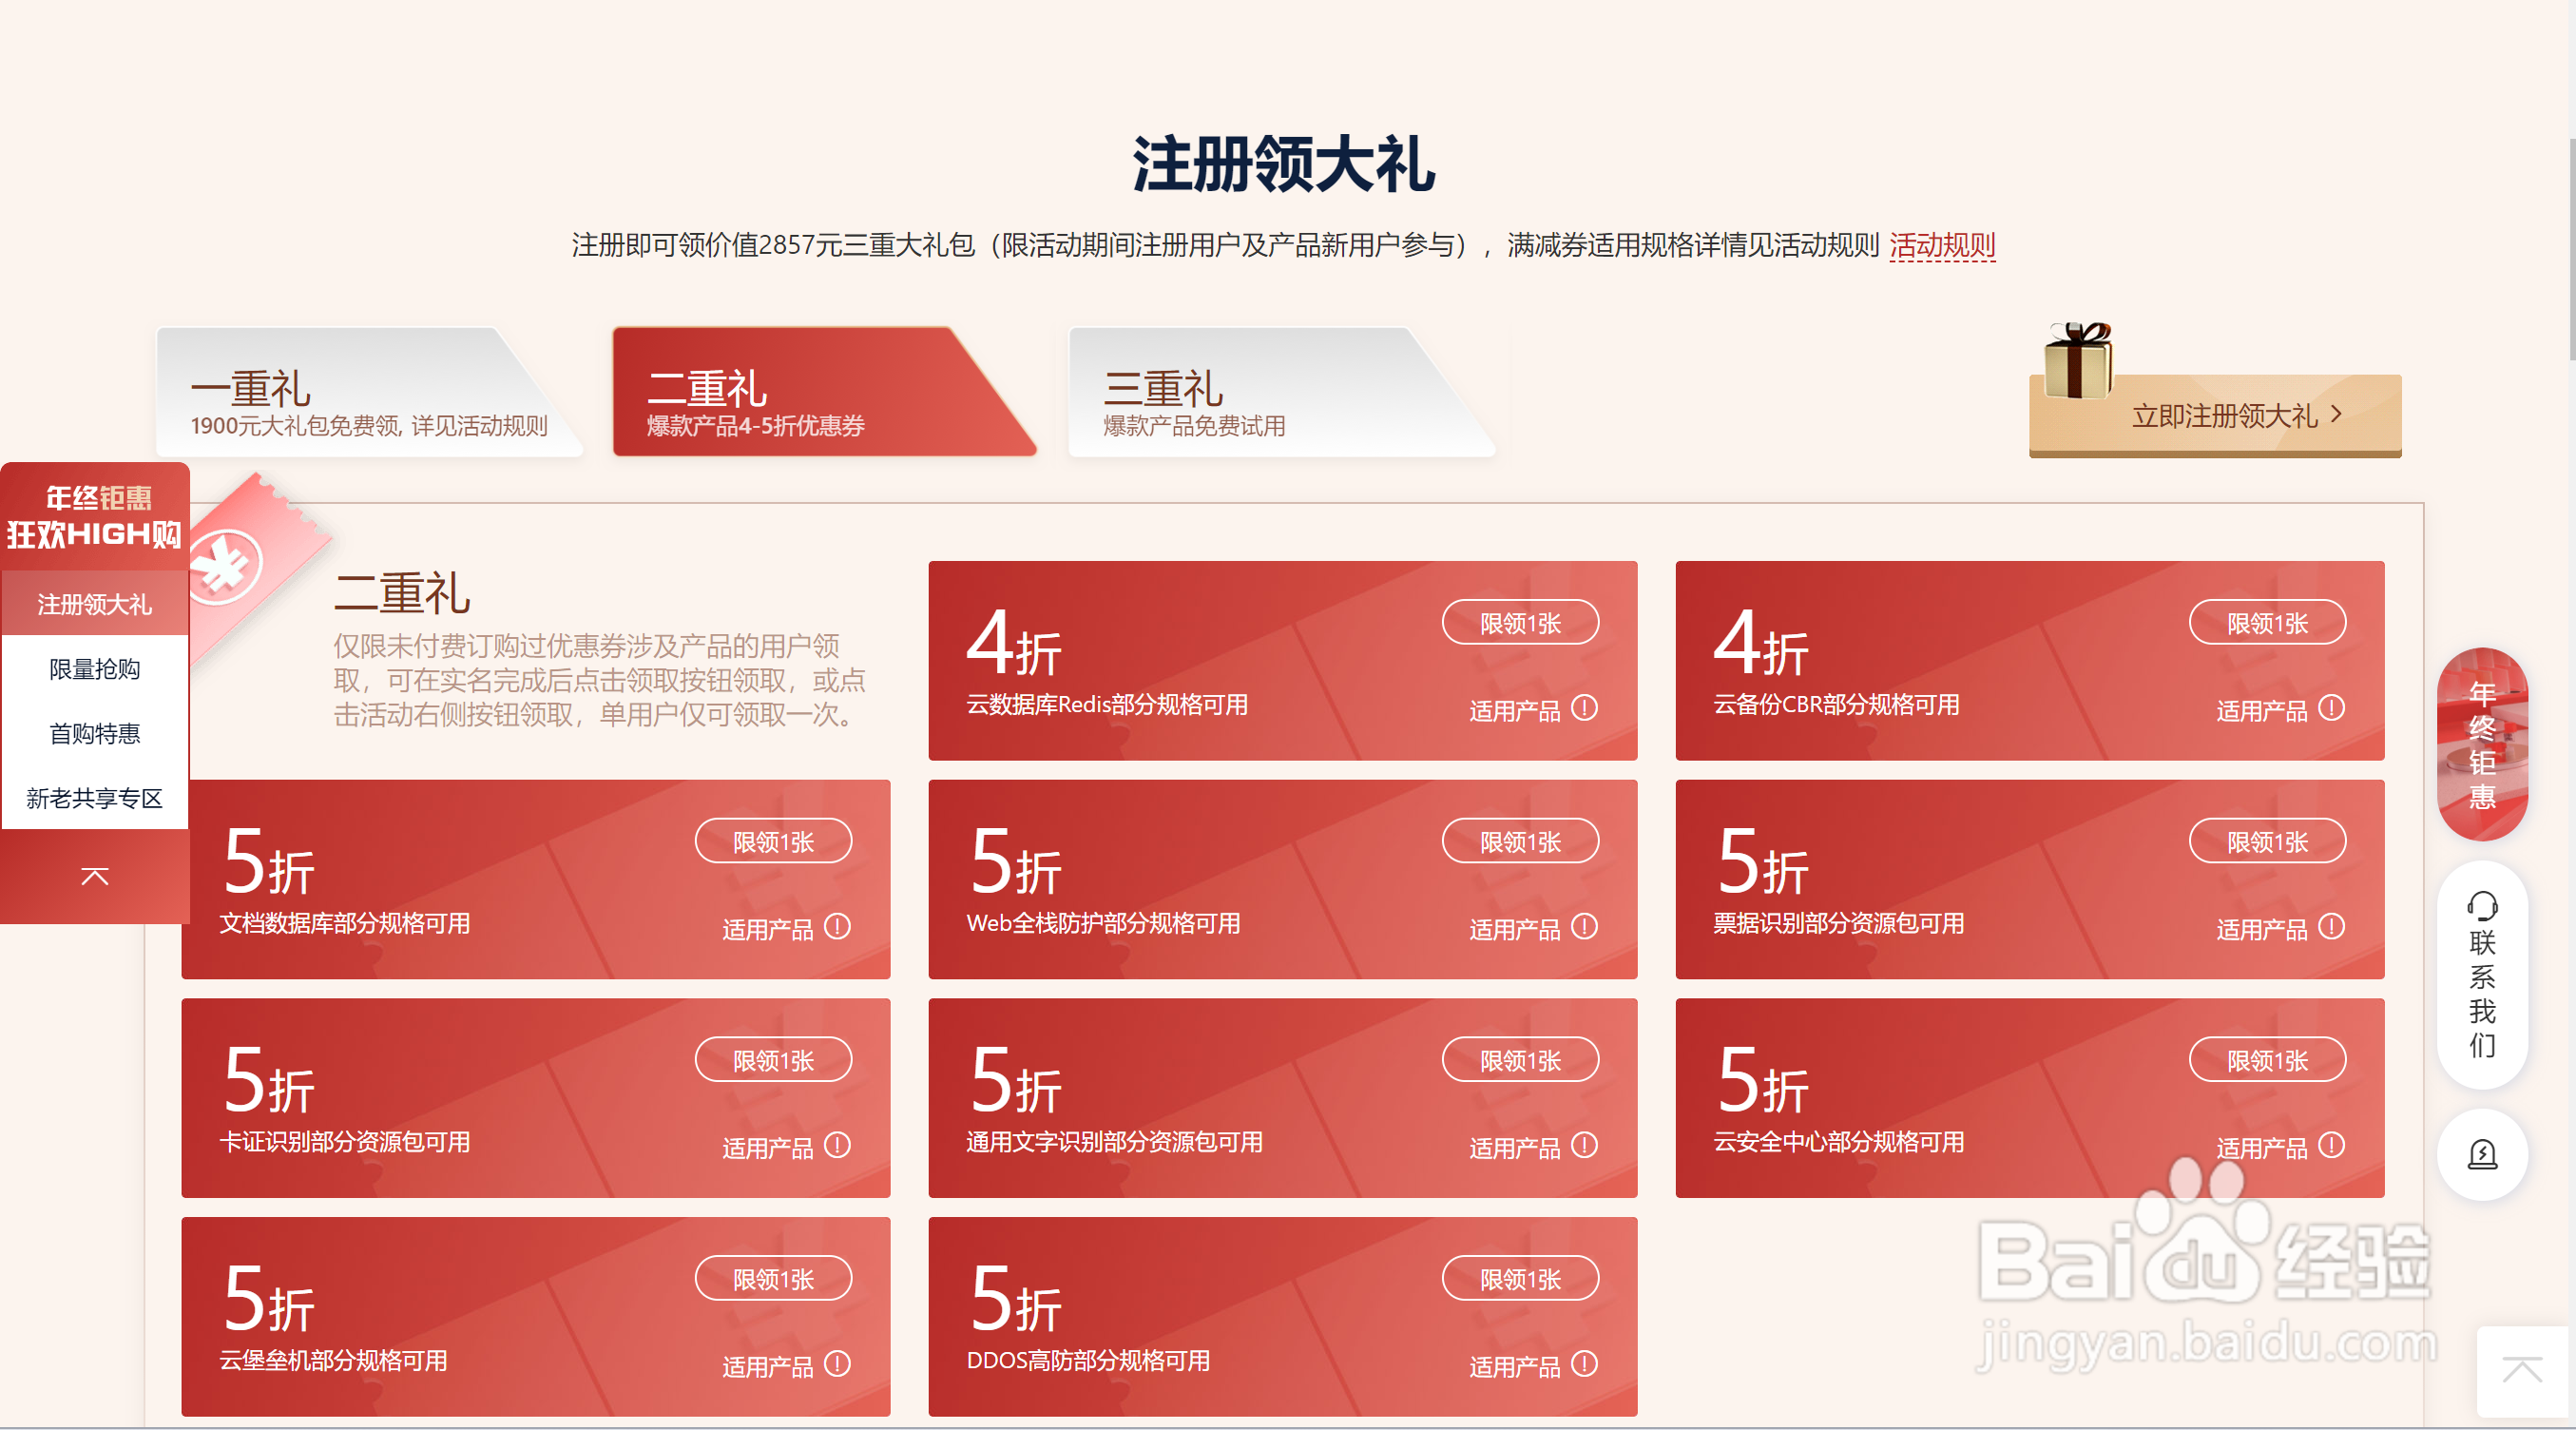This screenshot has width=2576, height=1430.
Task: Open 新老共享专区 in sidebar
Action: click(x=95, y=798)
